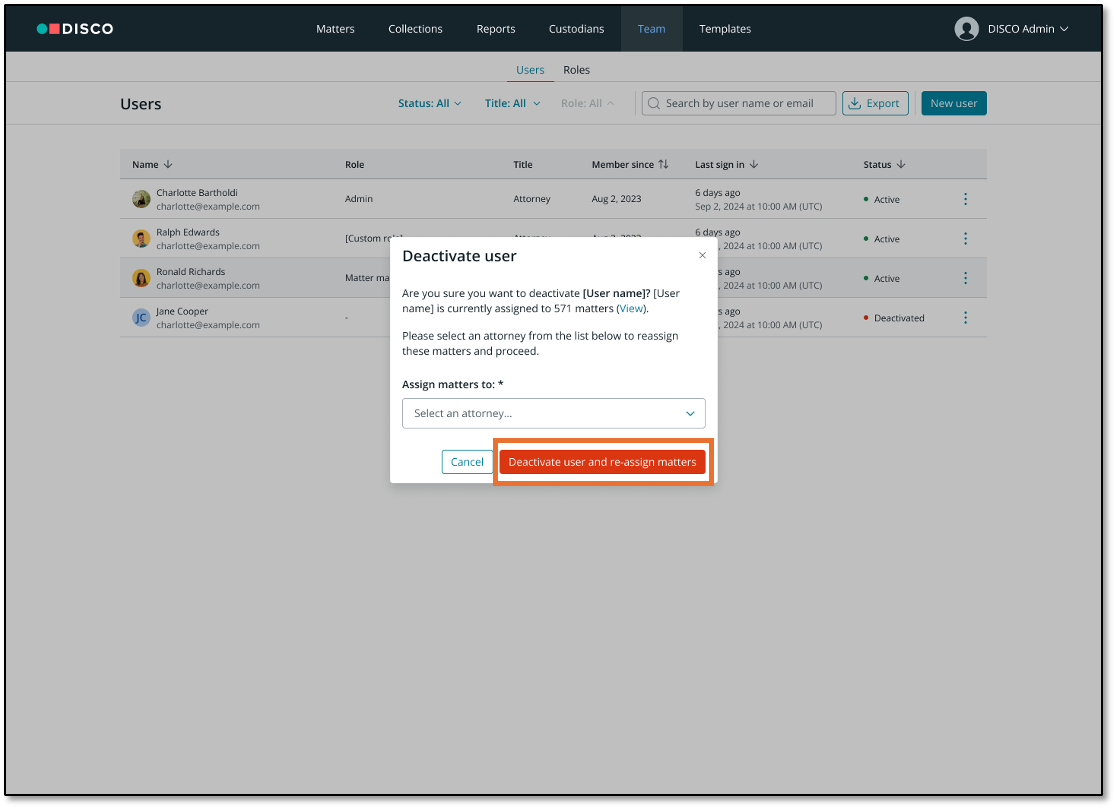Switch to the Roles tab

(x=576, y=70)
